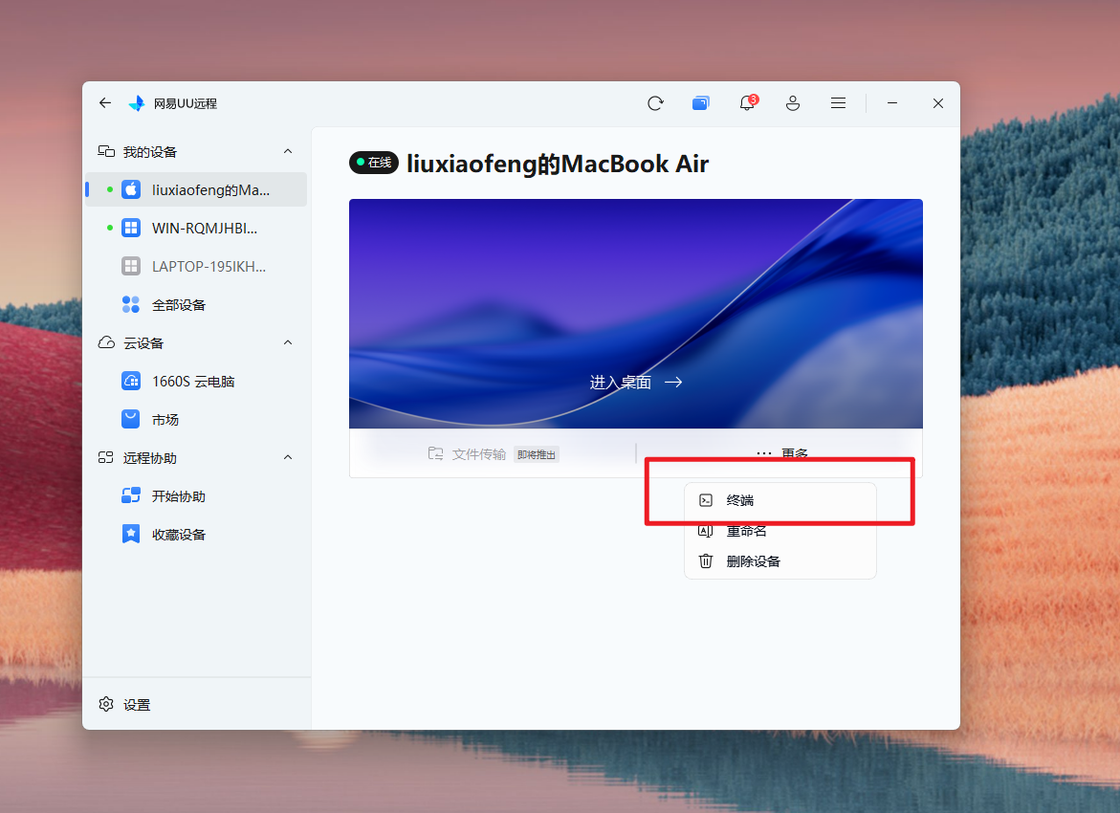This screenshot has height=813, width=1120.
Task: Open 收藏设备 favorite devices icon
Action: coord(131,534)
